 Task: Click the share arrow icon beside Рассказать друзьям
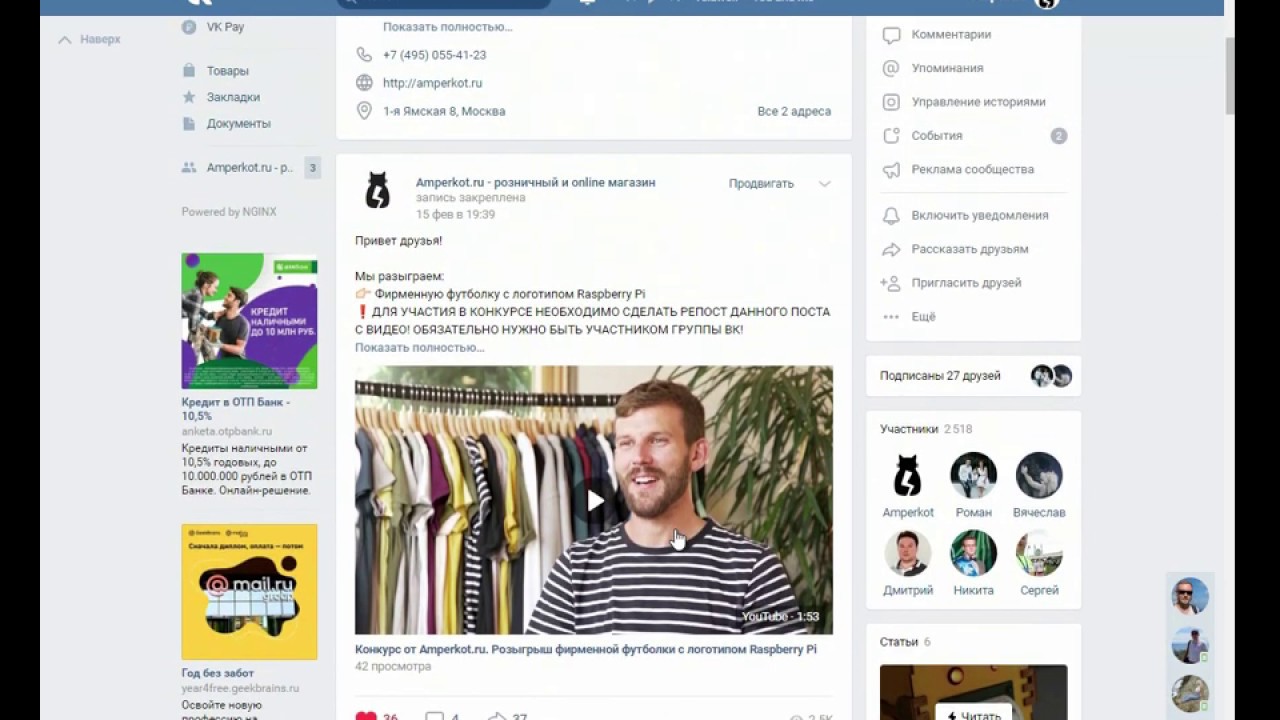891,249
